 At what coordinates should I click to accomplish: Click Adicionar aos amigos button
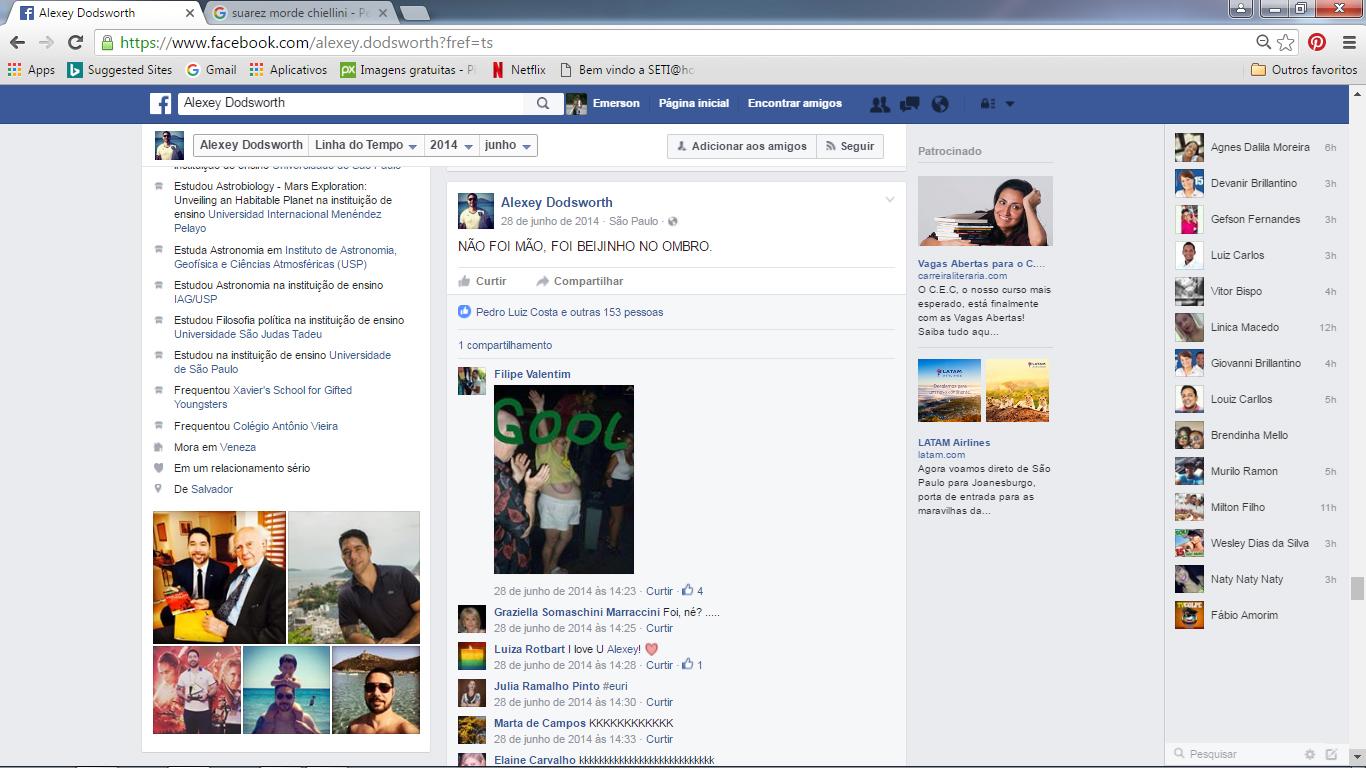pos(742,146)
